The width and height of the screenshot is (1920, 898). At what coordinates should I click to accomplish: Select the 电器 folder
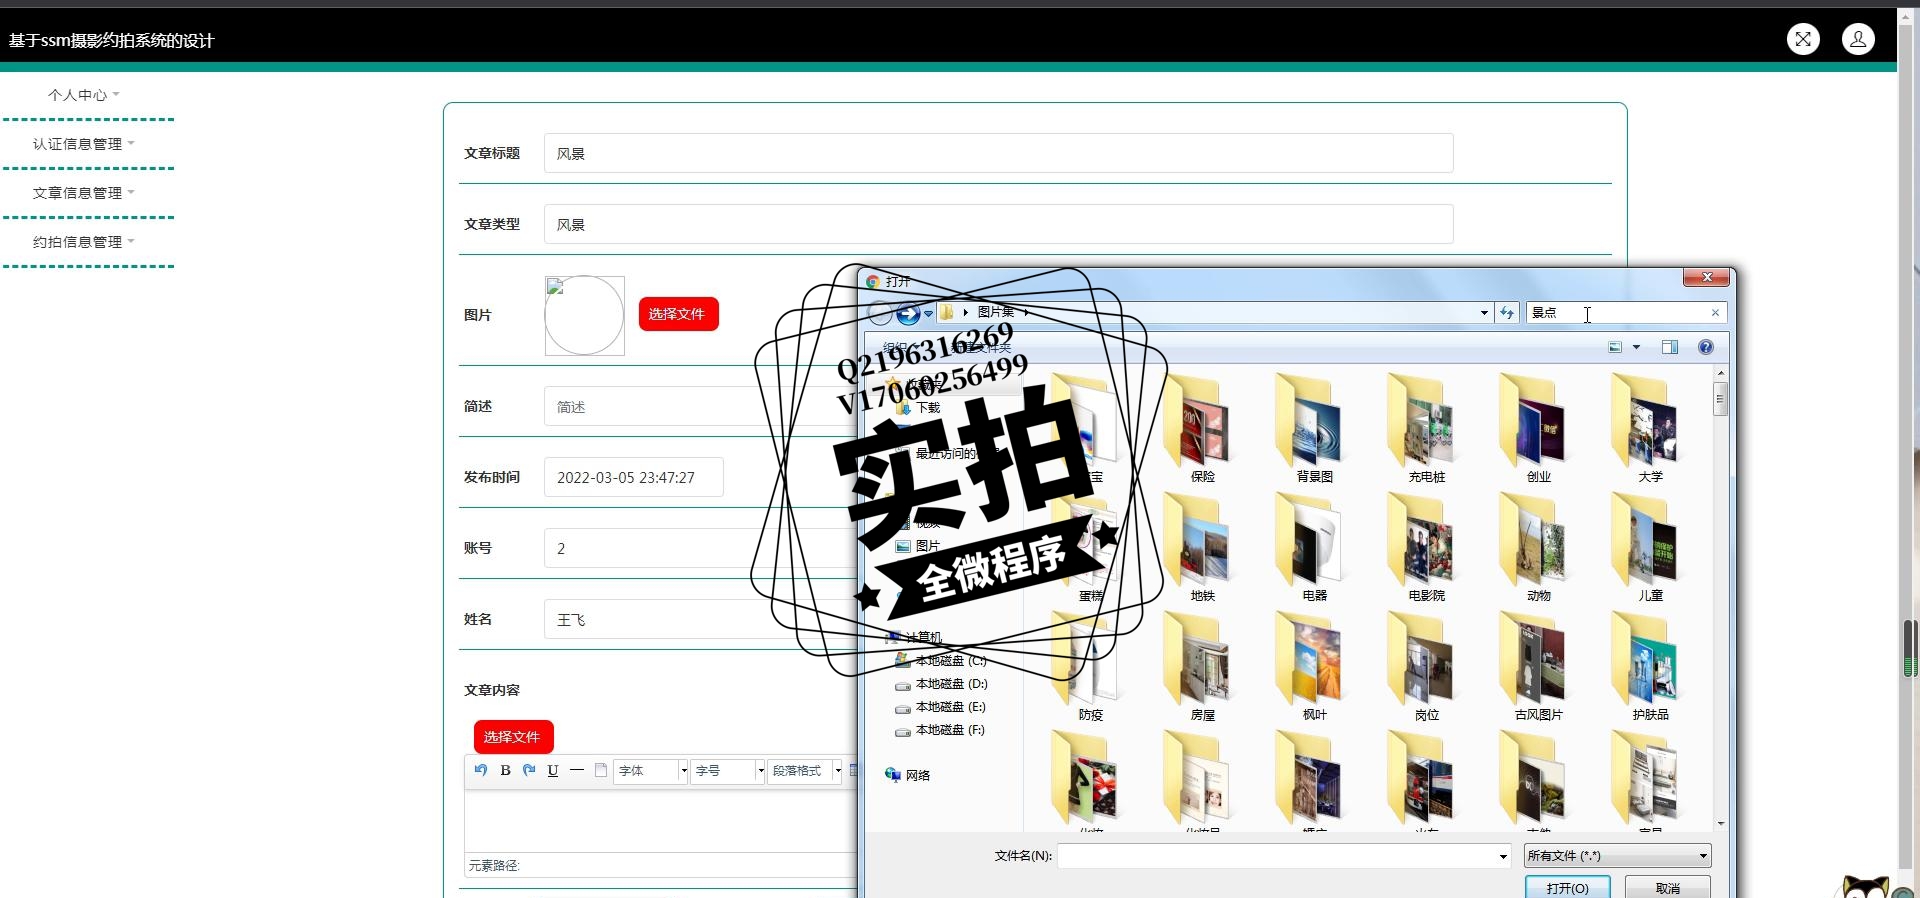(1315, 548)
